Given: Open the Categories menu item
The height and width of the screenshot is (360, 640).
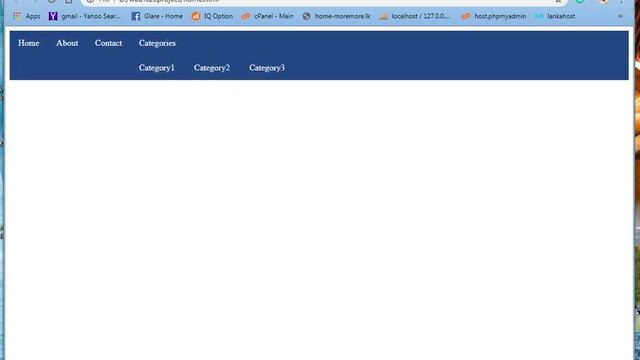Looking at the screenshot, I should [x=157, y=43].
